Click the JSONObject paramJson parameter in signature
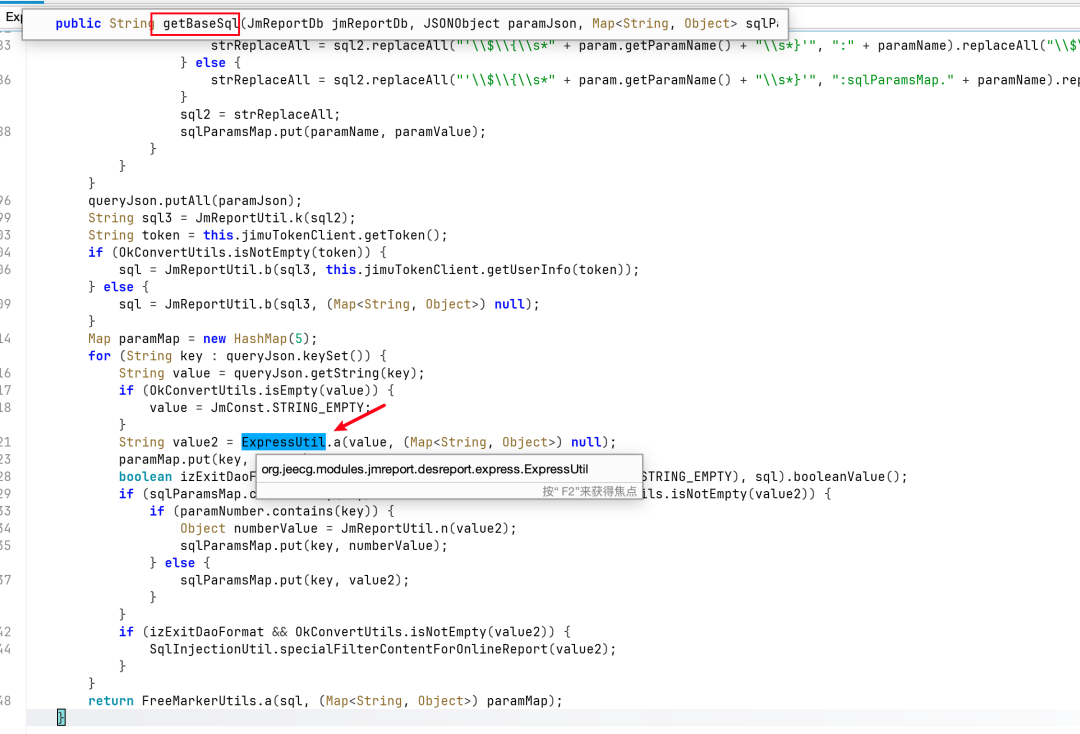1080x734 pixels. pos(500,23)
